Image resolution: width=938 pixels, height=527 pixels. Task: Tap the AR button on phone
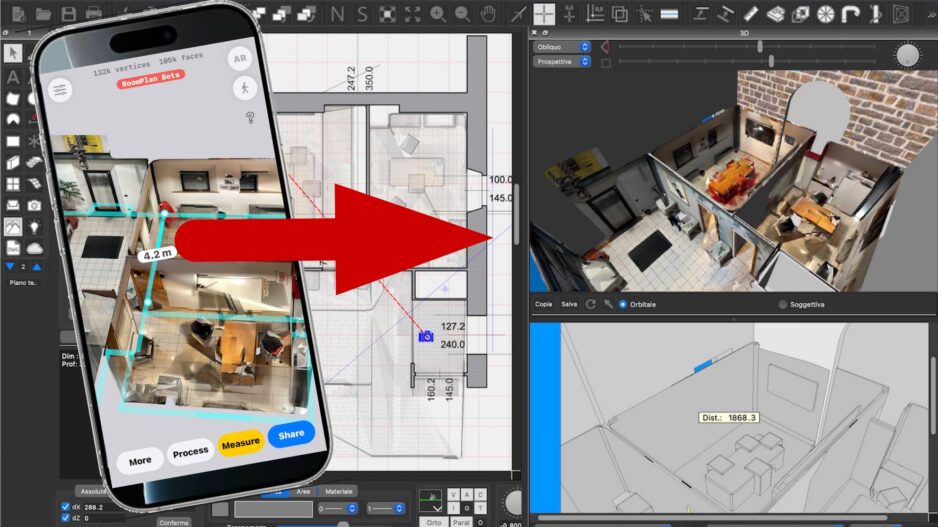coord(240,58)
